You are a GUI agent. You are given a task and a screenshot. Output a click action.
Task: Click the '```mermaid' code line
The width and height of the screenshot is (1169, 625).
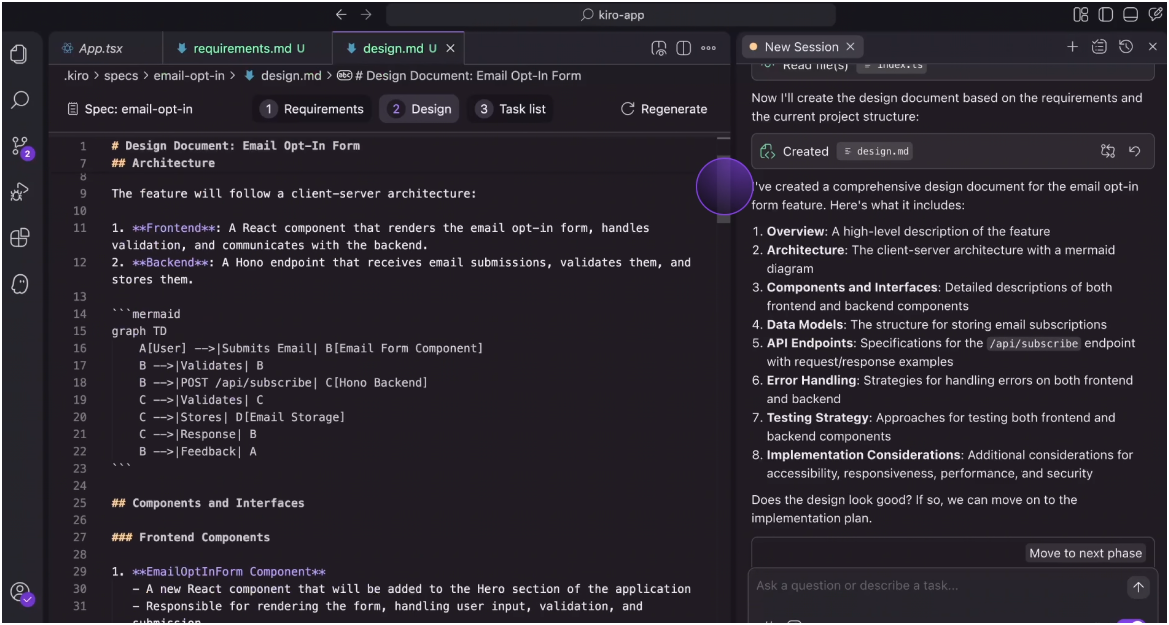(146, 314)
